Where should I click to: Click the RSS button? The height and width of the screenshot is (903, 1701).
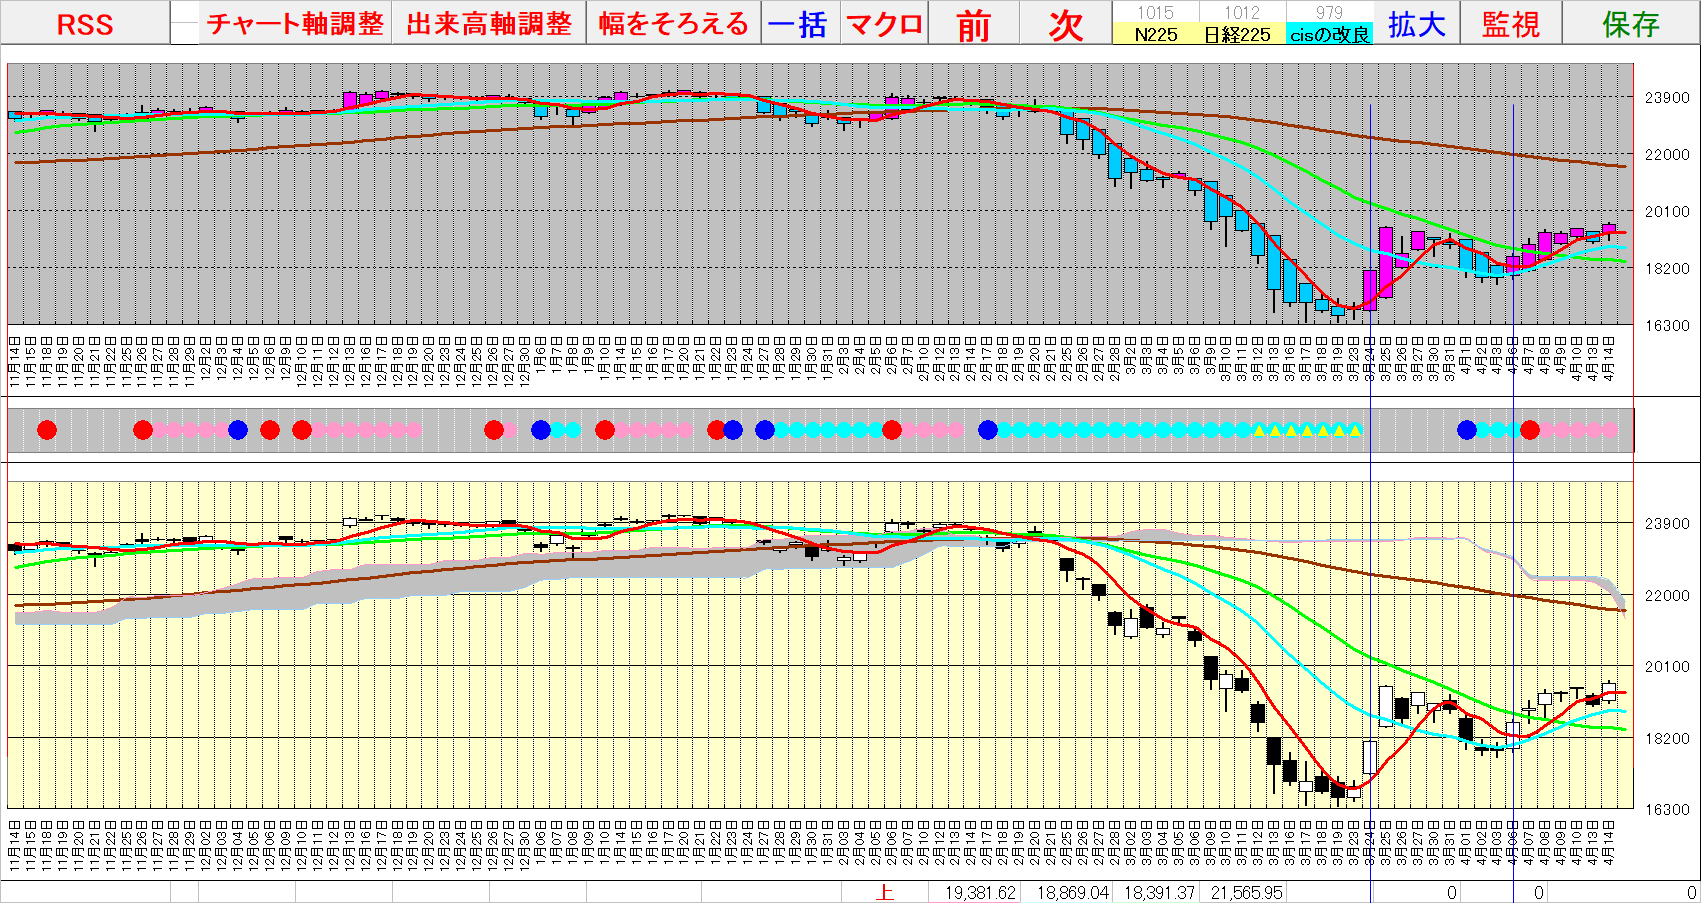[x=85, y=24]
